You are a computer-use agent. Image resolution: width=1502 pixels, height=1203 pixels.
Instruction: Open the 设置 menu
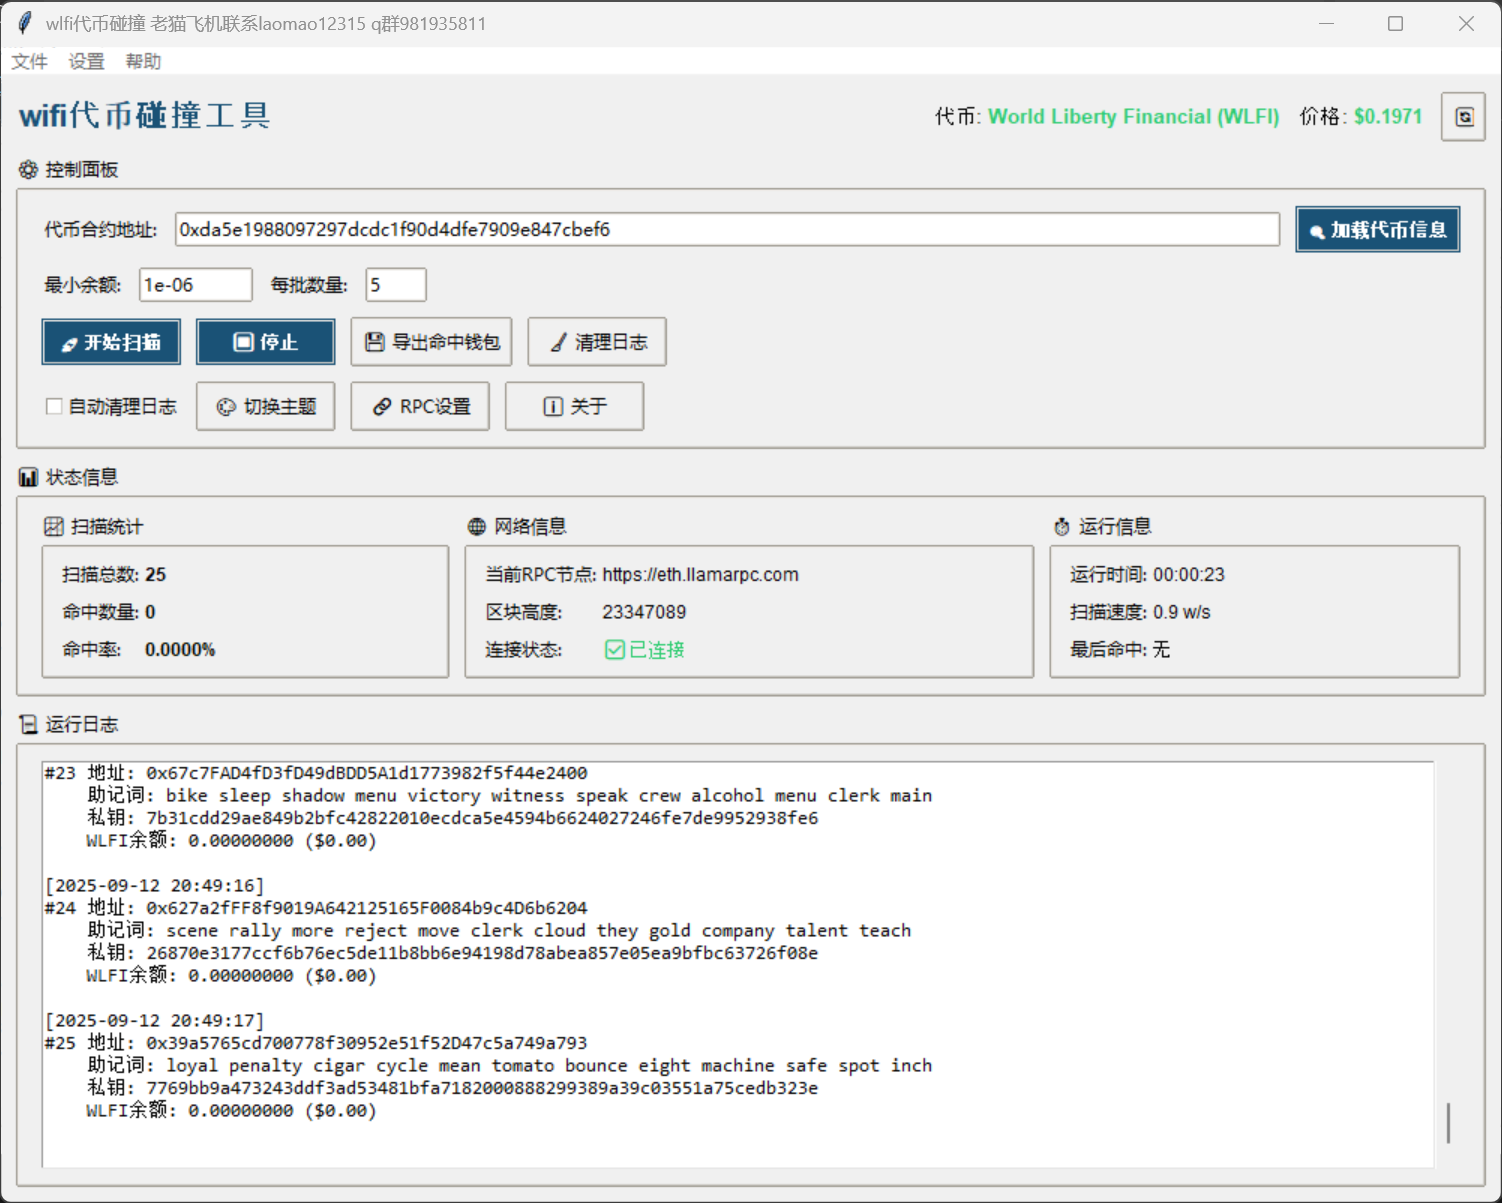click(86, 62)
